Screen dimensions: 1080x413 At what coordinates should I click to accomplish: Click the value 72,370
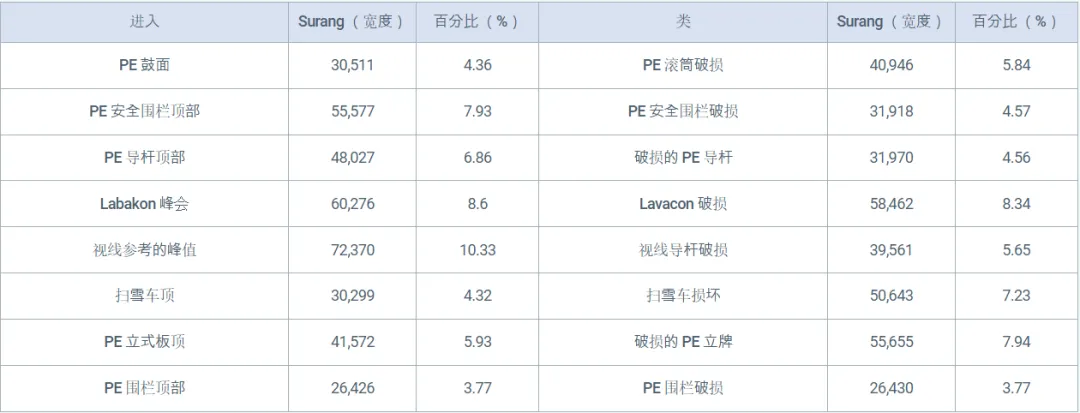352,249
